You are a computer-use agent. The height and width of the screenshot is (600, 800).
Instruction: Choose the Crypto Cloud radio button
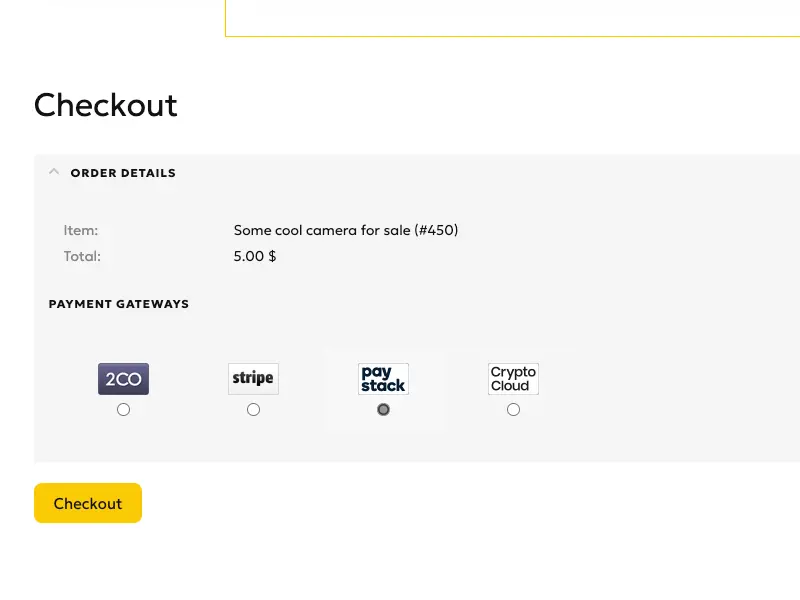513,410
